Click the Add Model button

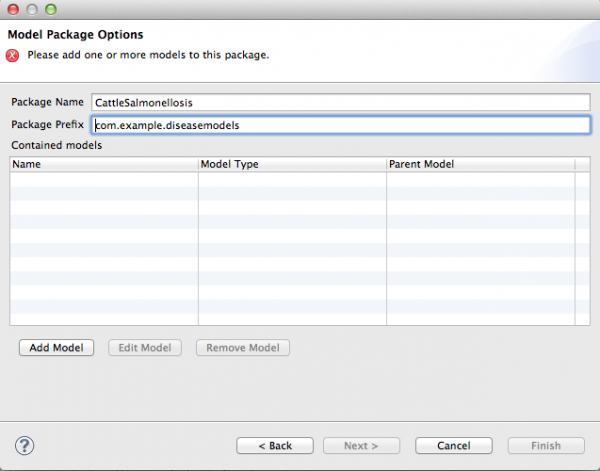click(x=56, y=347)
